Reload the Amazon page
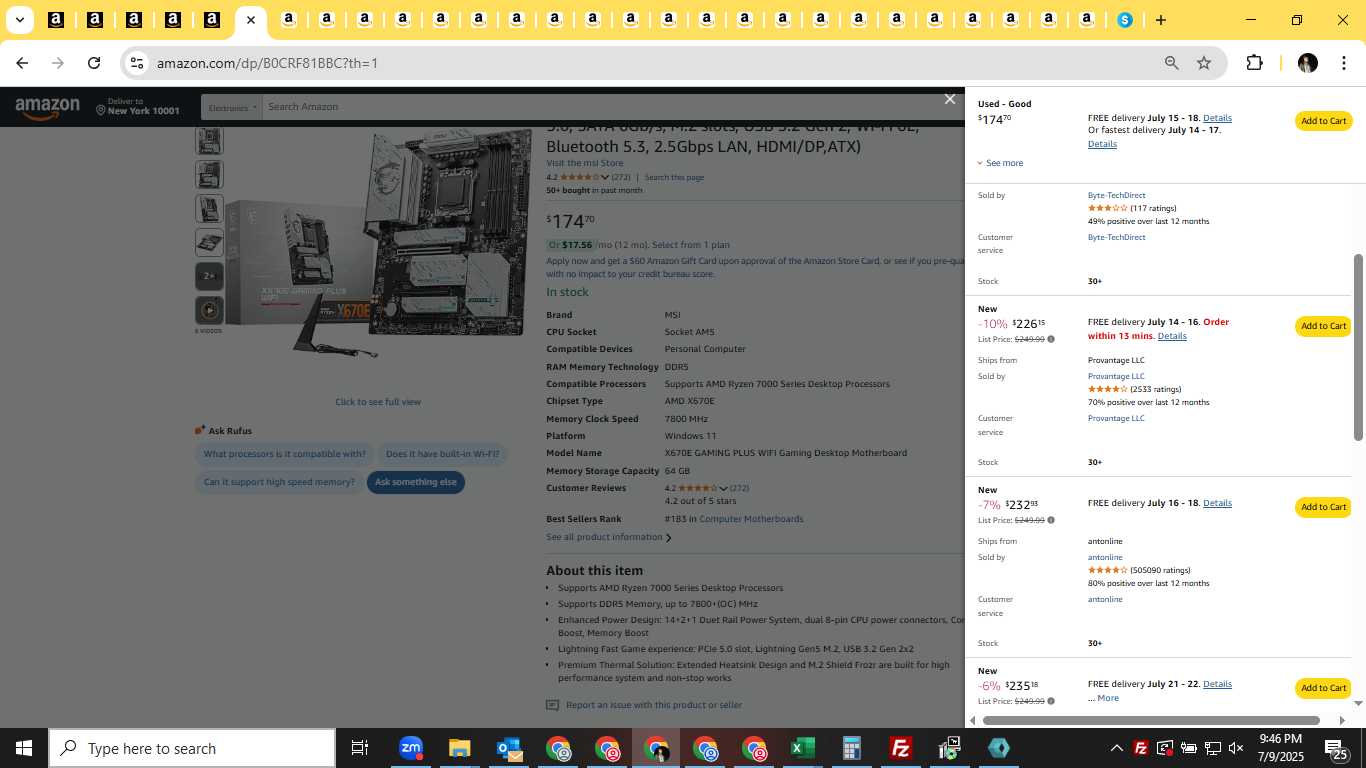 click(x=94, y=63)
